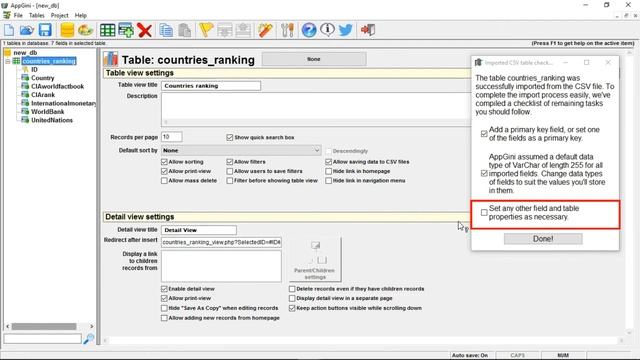Enable Delete records even if they have children
This screenshot has height=360, width=640.
[292, 289]
